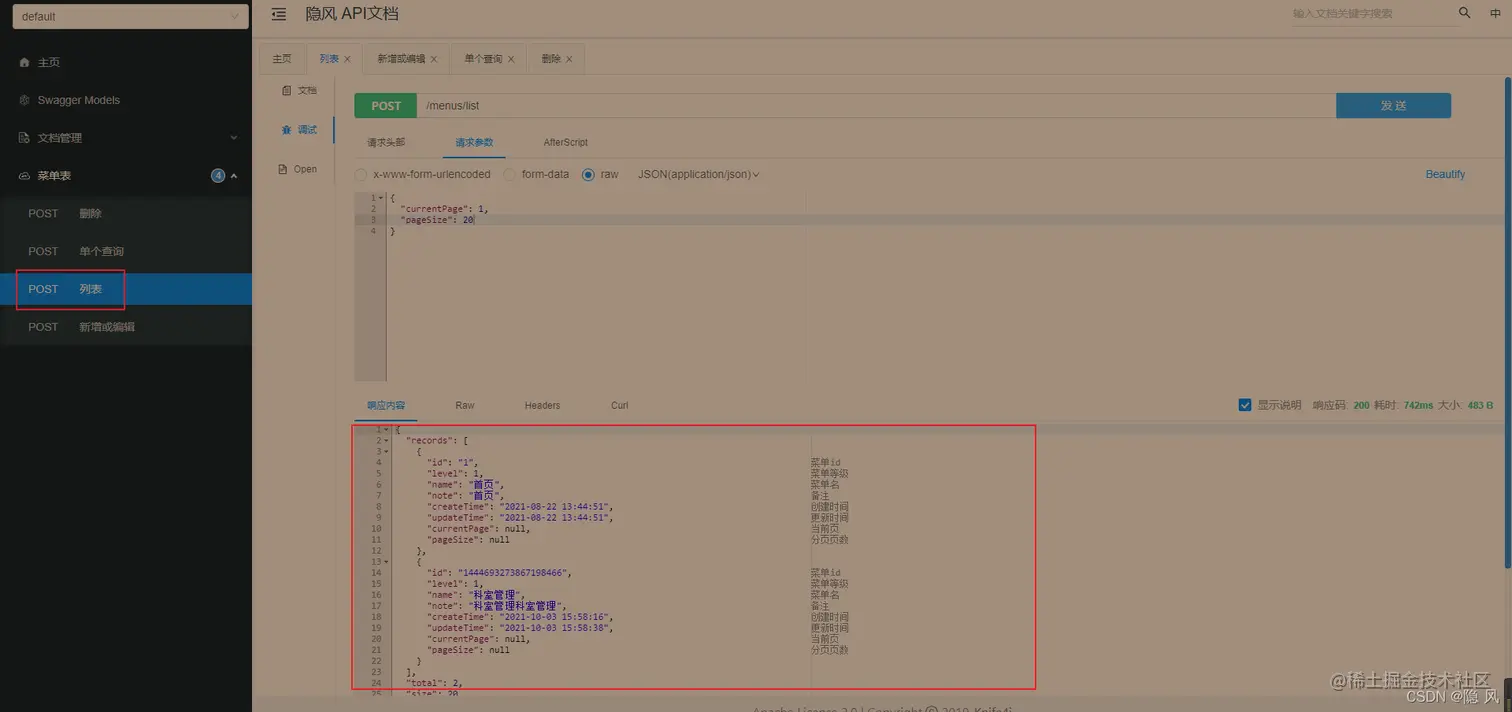Select raw radio option
Viewport: 1512px width, 712px height.
pos(588,174)
